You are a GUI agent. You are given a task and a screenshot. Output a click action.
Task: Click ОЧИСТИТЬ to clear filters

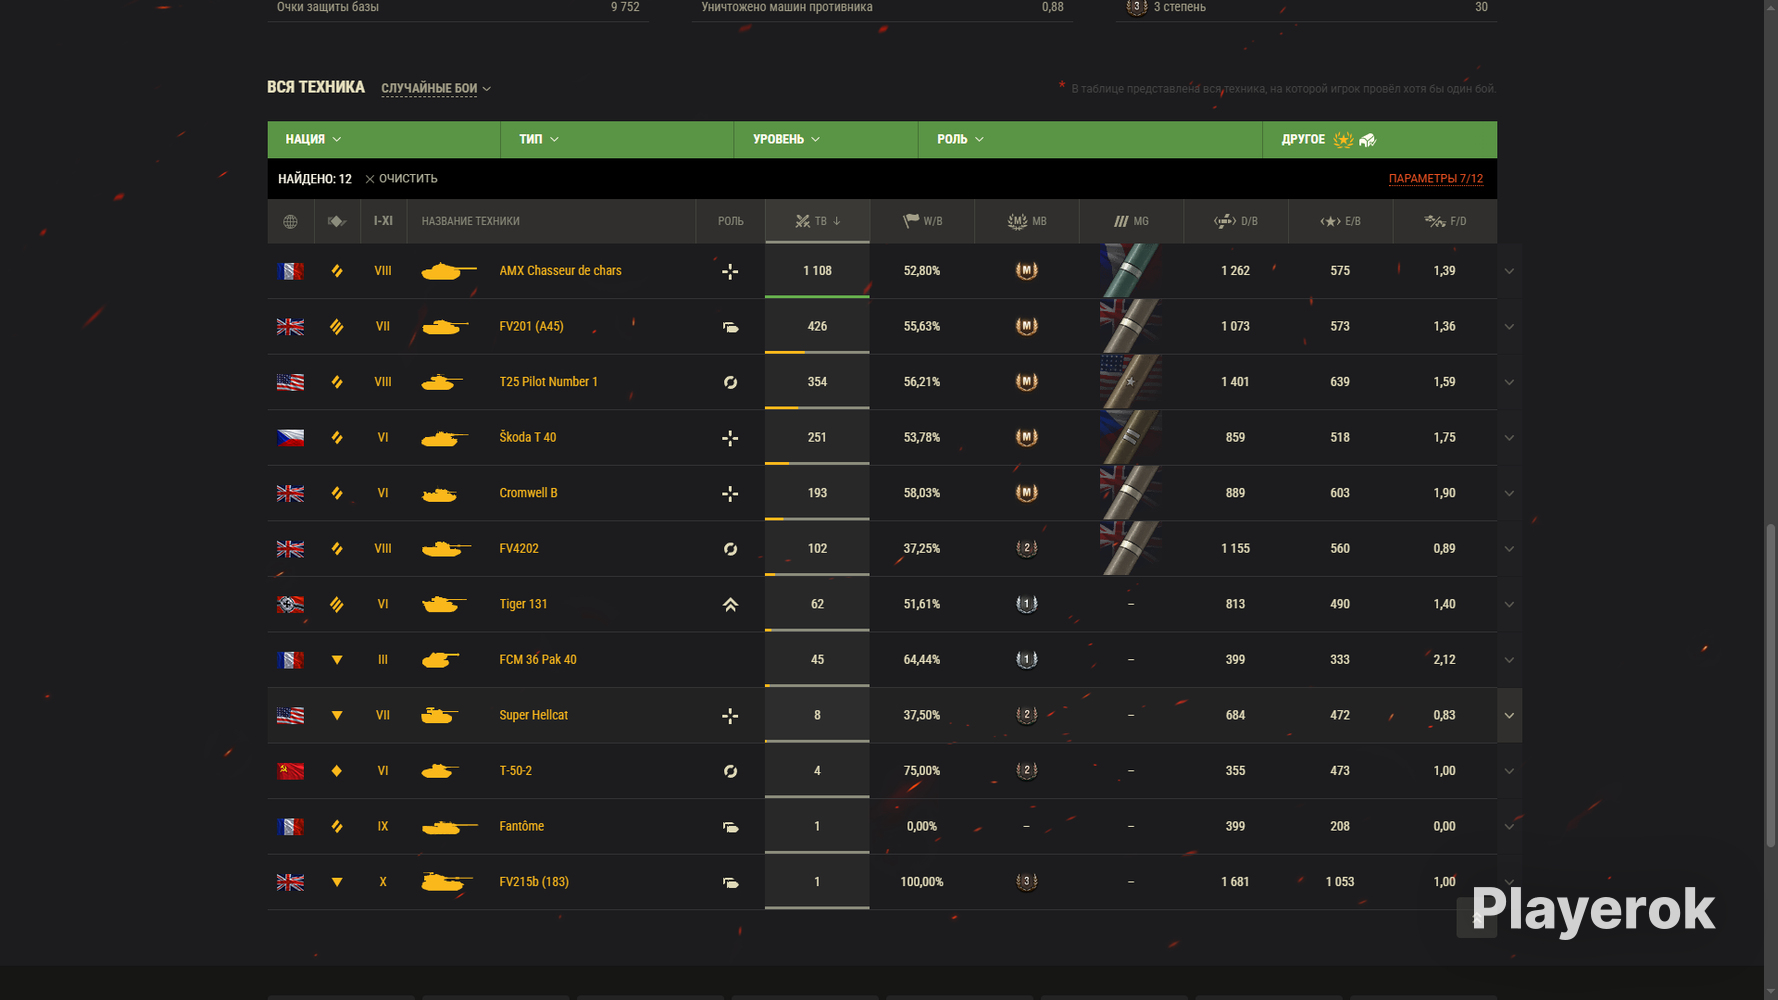pos(401,179)
